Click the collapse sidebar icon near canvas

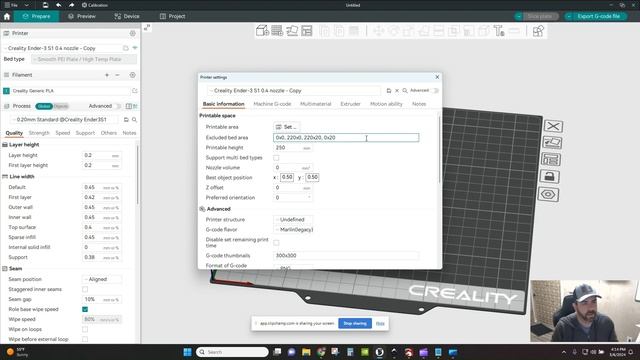click(x=147, y=27)
